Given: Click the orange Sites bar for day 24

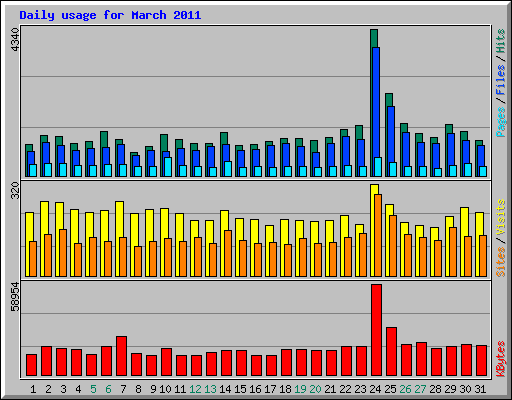Looking at the screenshot, I should click(x=378, y=235).
